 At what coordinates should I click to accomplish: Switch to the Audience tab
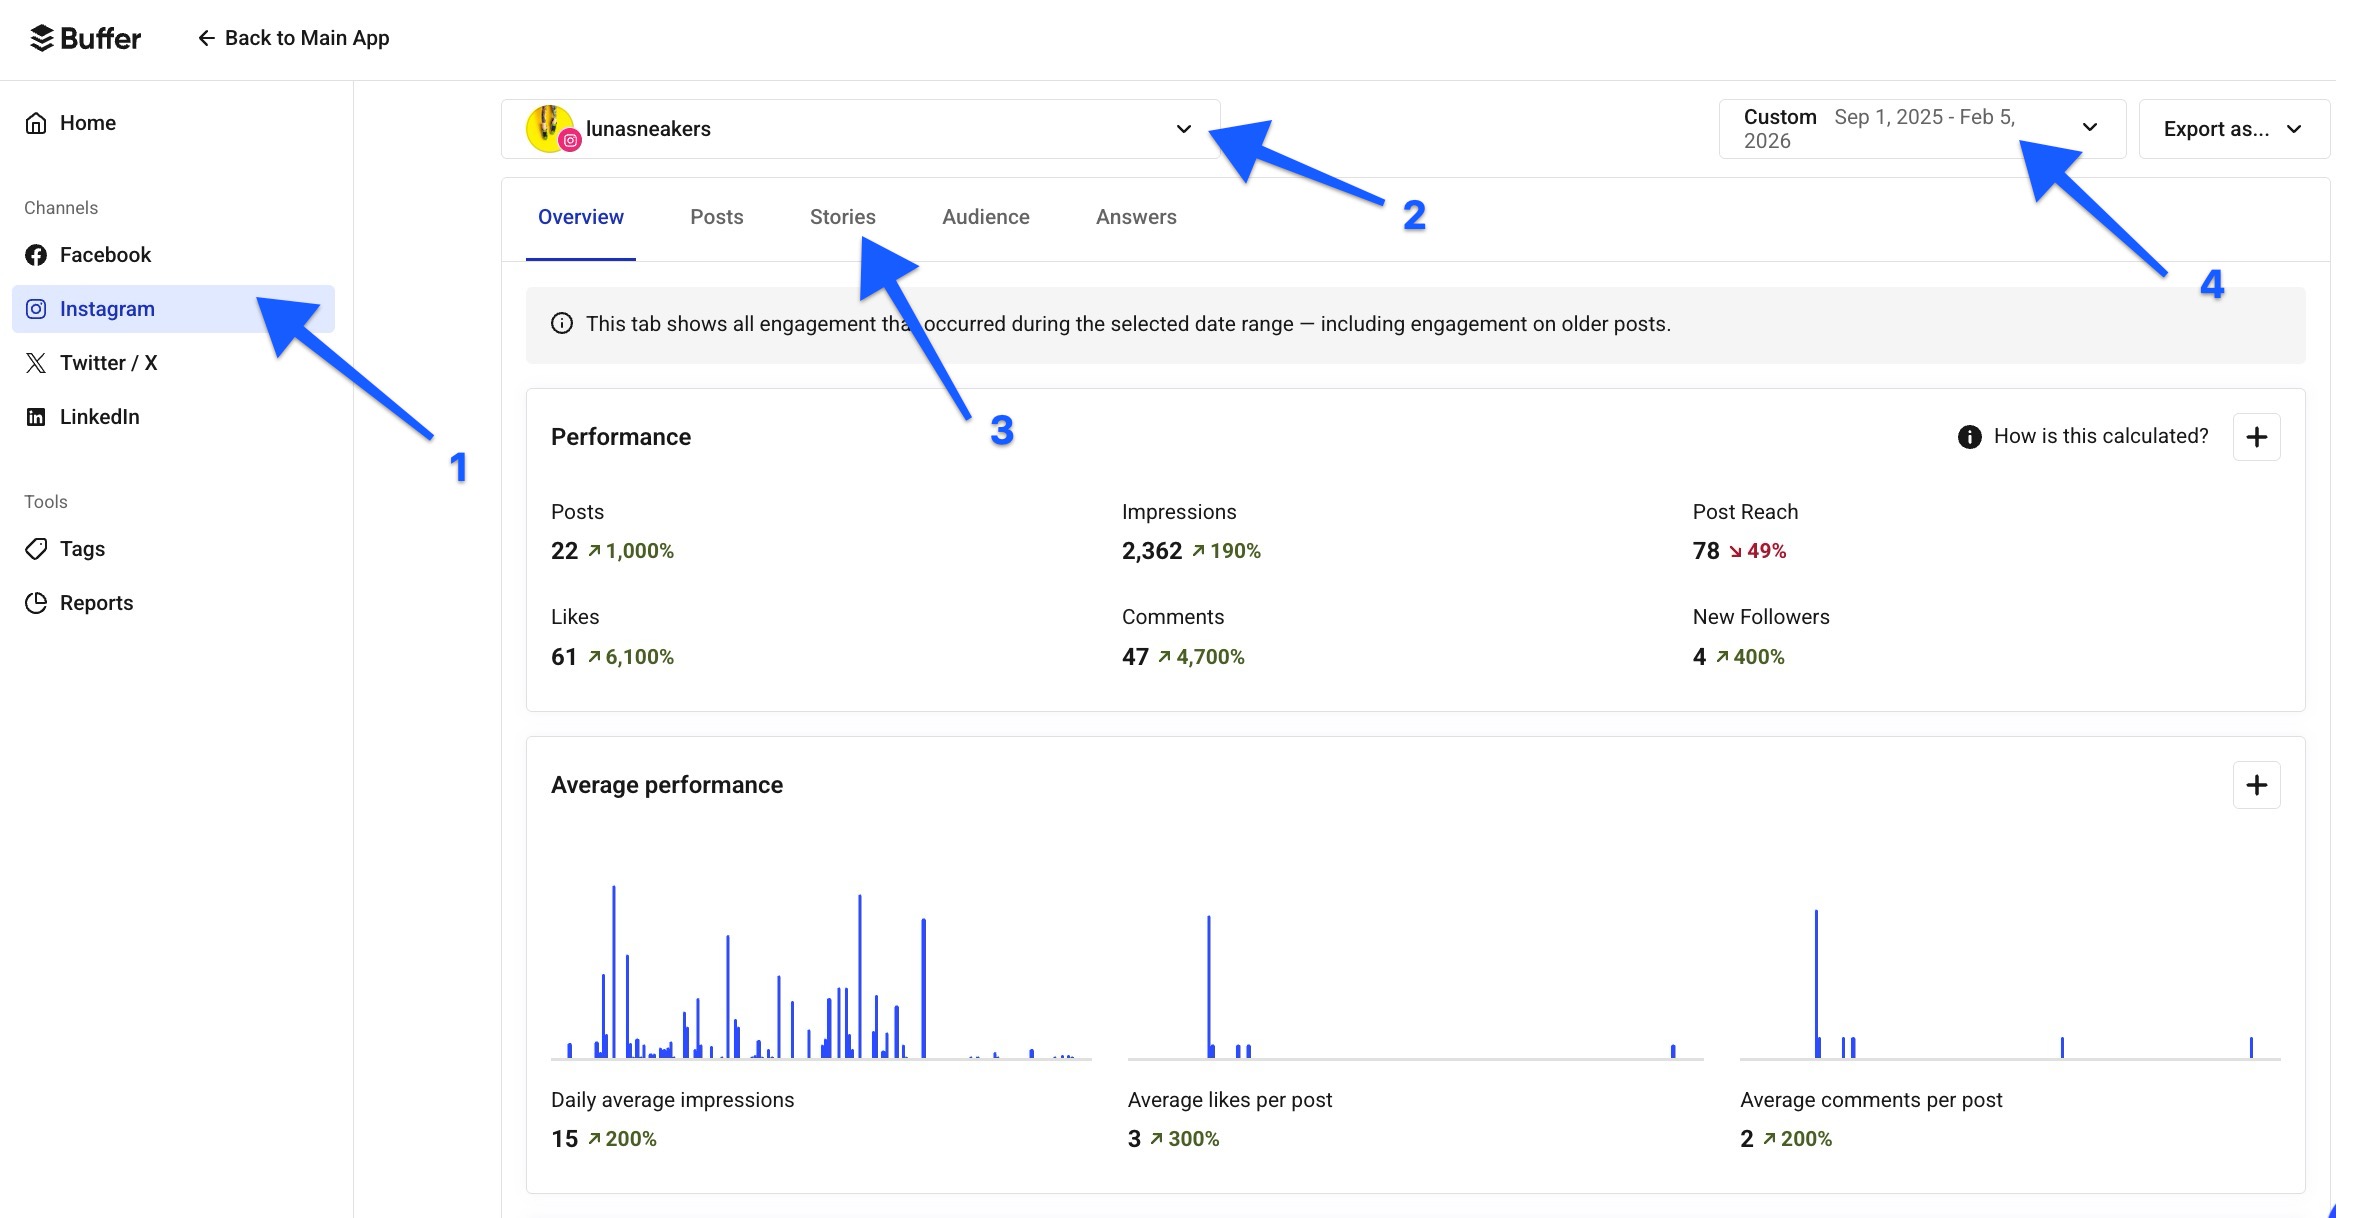pyautogui.click(x=985, y=216)
